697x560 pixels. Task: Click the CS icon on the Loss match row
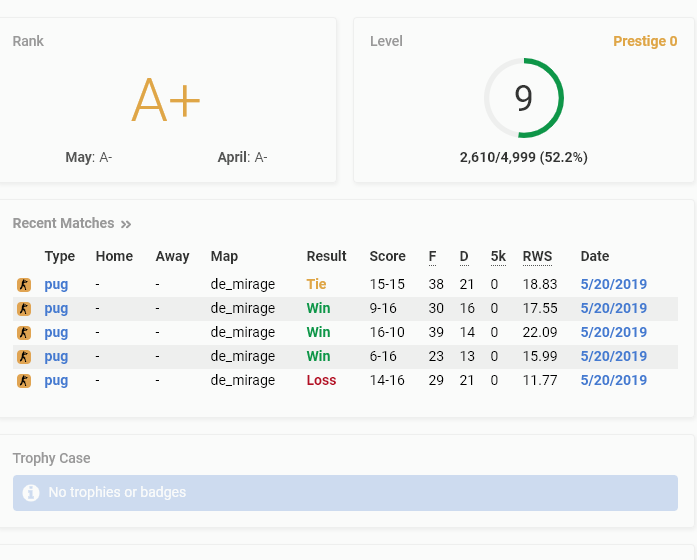(x=24, y=380)
